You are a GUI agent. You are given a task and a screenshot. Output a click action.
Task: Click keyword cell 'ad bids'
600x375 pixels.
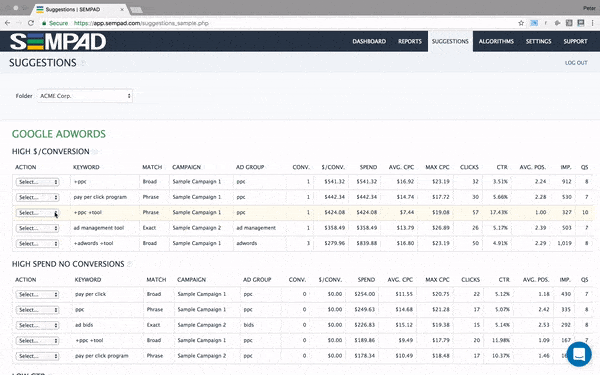(84, 325)
